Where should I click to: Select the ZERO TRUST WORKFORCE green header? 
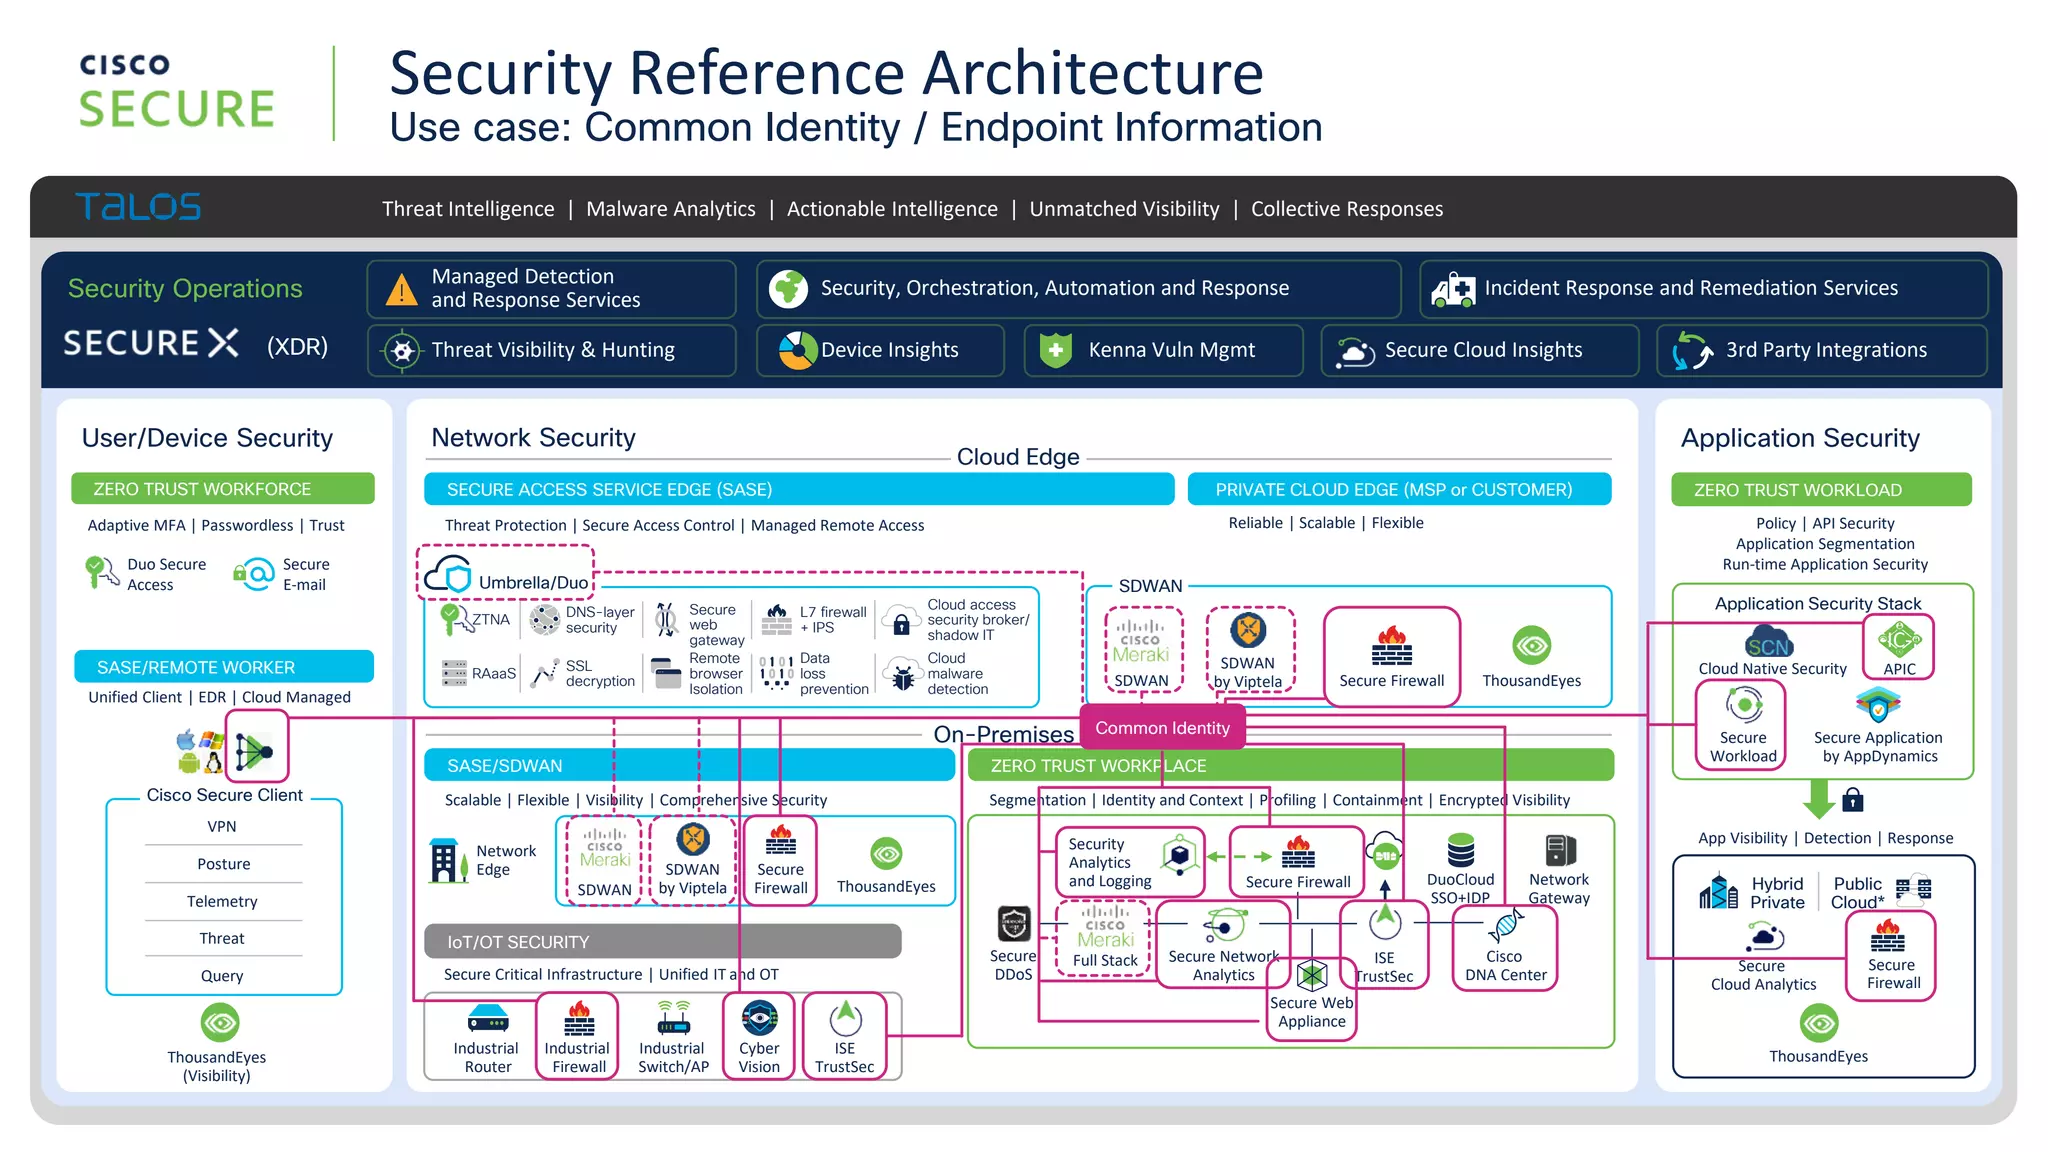(x=223, y=489)
